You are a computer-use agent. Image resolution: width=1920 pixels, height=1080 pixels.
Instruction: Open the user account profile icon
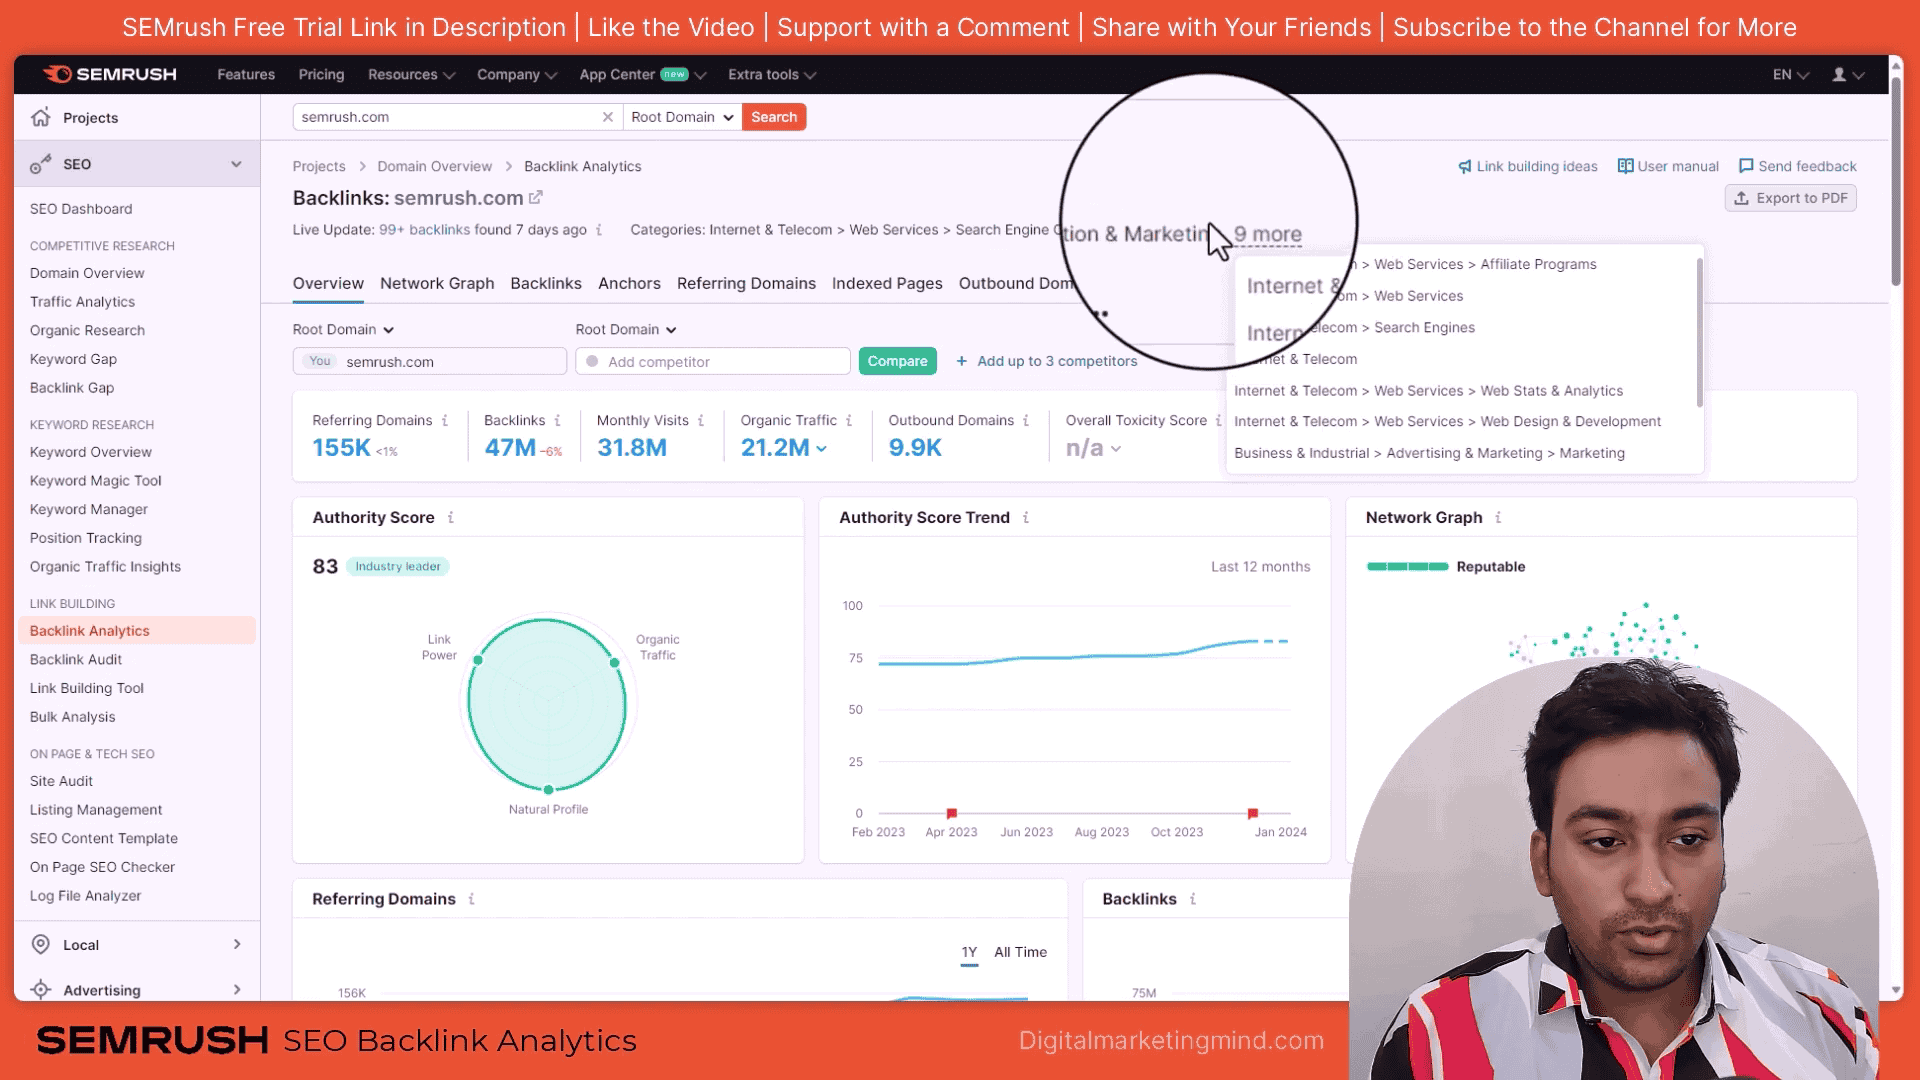(1838, 75)
